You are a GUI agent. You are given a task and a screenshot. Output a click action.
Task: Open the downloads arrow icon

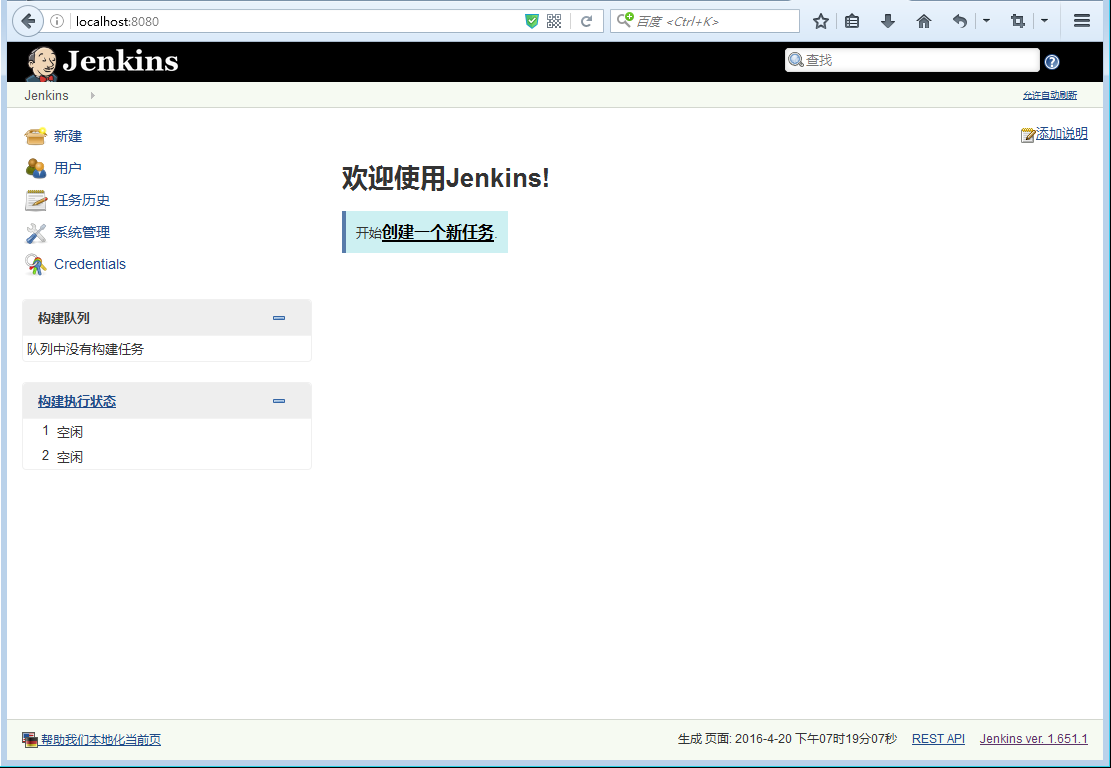(888, 21)
